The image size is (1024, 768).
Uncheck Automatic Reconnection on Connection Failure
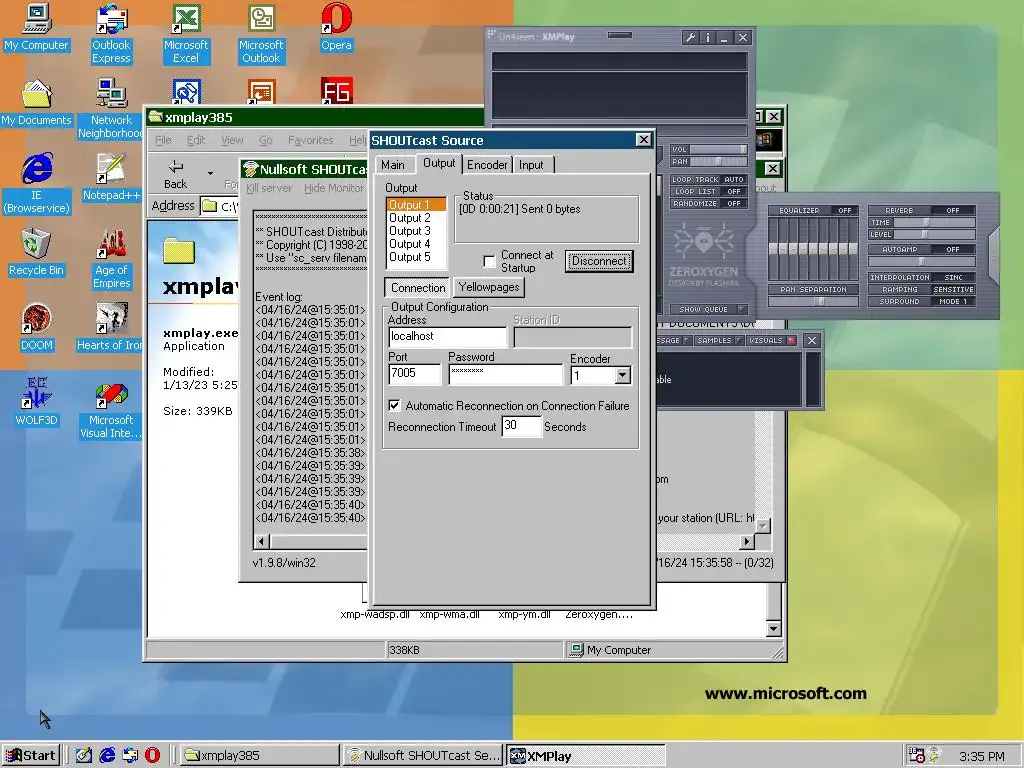[x=394, y=406]
